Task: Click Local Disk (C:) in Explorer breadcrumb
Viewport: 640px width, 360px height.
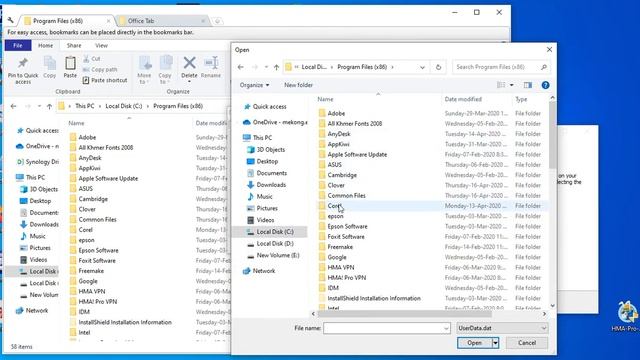Action: point(124,106)
